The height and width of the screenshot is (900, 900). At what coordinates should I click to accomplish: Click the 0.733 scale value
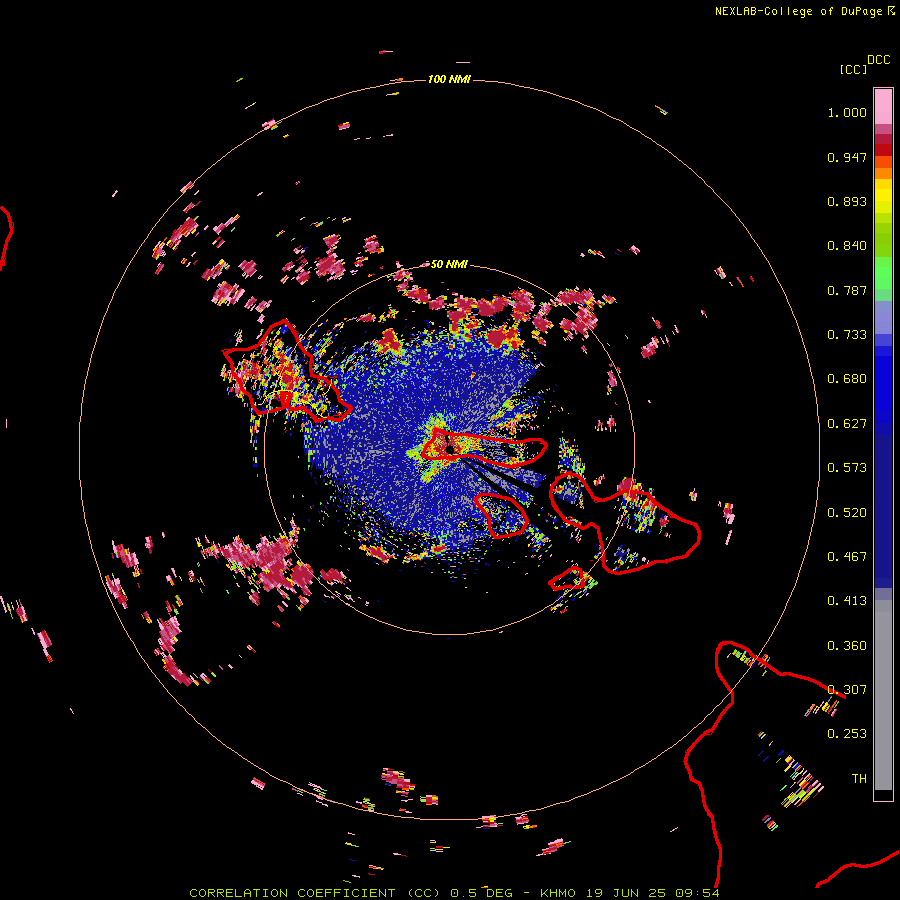pos(847,335)
